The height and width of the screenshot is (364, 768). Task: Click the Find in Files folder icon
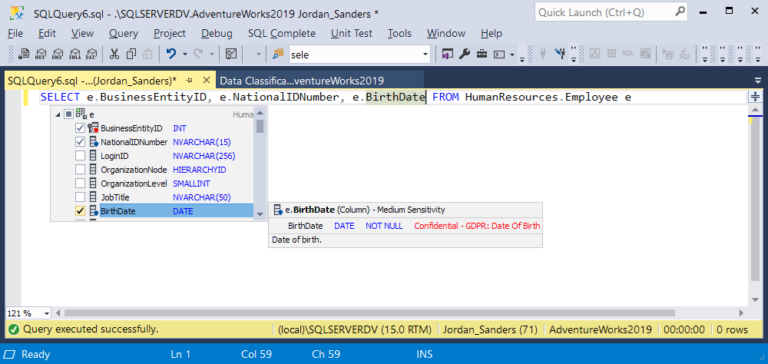pos(278,54)
